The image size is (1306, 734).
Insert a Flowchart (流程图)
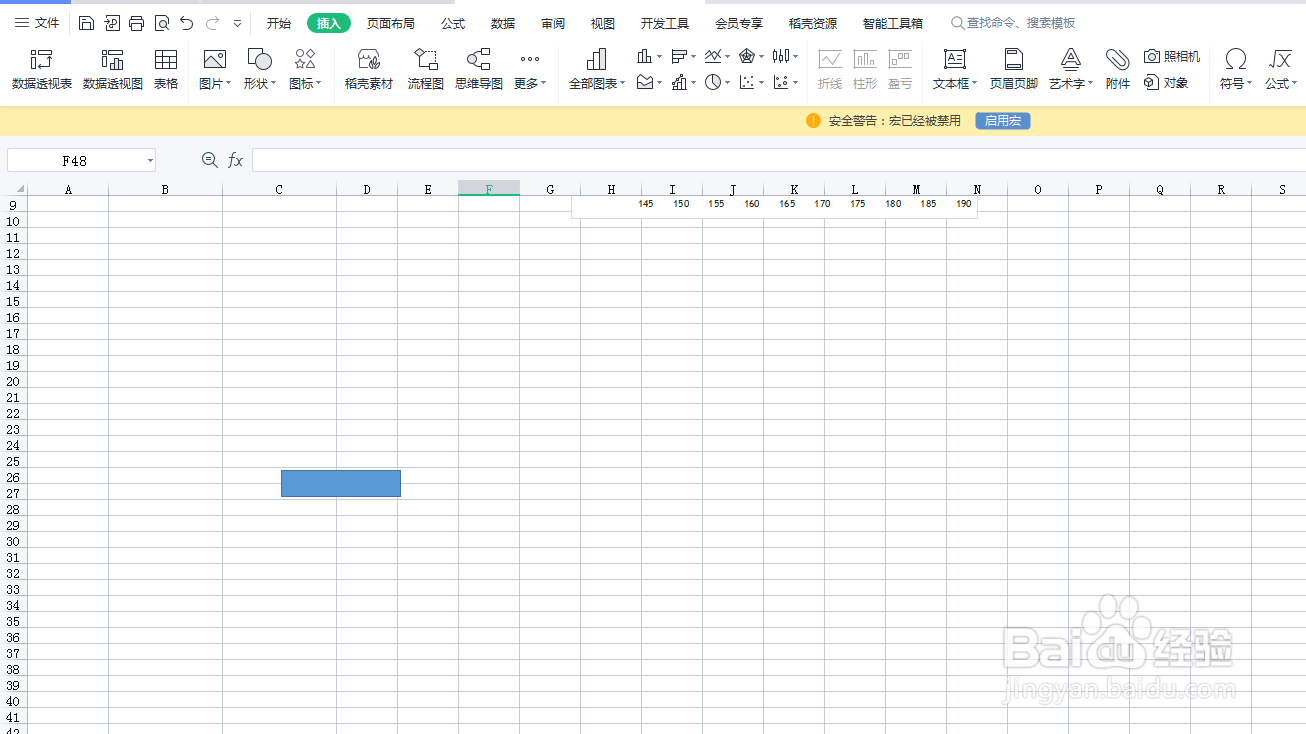pos(426,70)
